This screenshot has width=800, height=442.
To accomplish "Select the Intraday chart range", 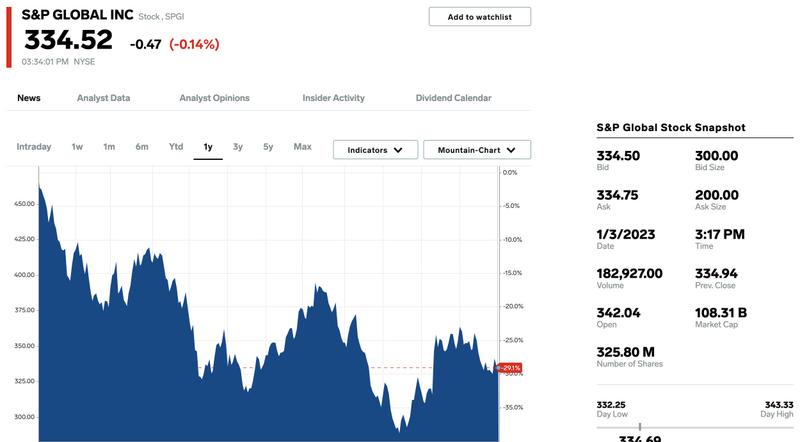I will coord(34,147).
